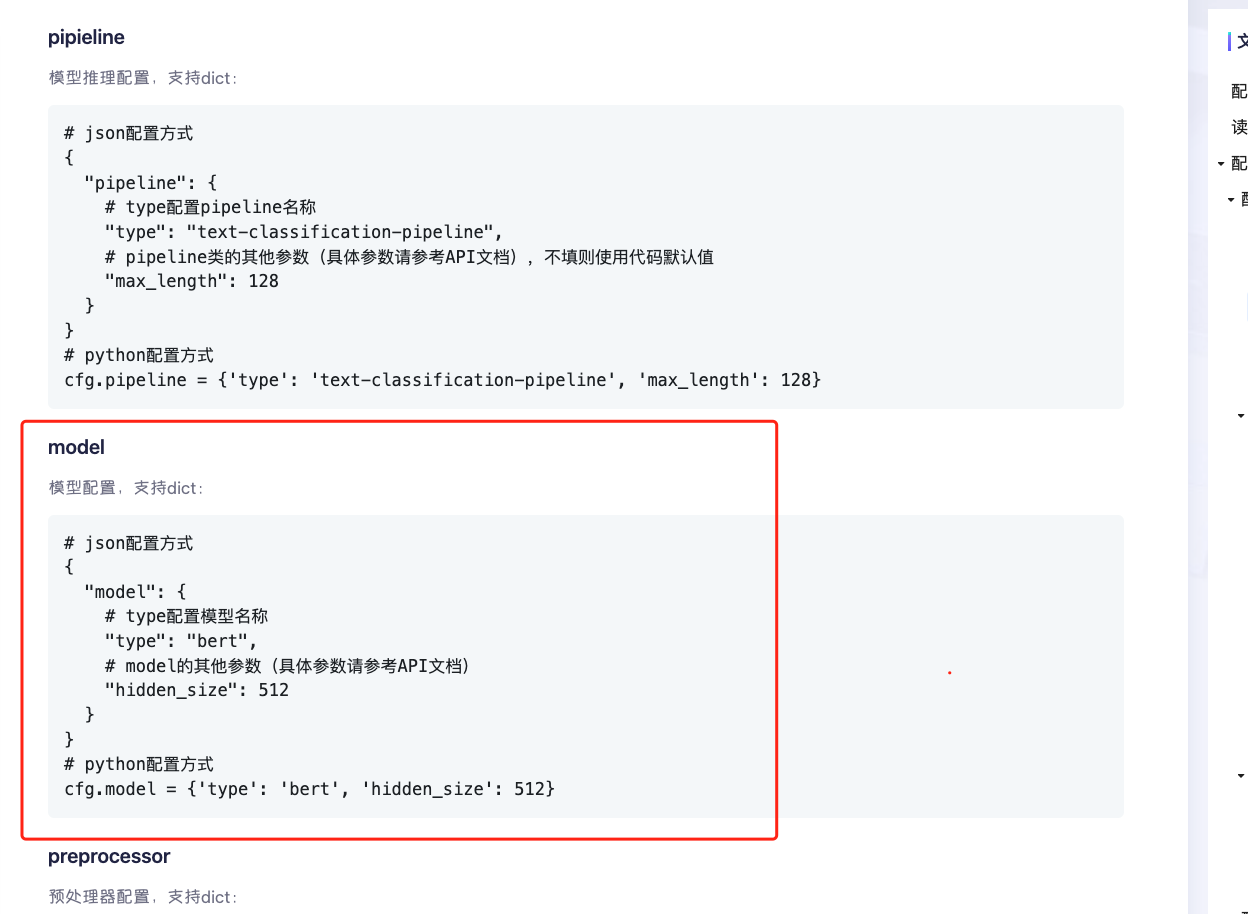
Task: Click the "max_length": 128 code line
Action: pos(191,281)
